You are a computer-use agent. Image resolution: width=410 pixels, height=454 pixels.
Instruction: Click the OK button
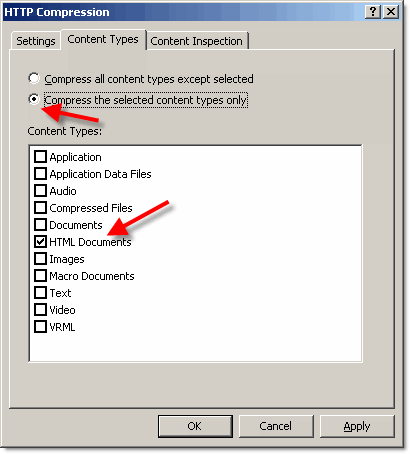point(195,426)
